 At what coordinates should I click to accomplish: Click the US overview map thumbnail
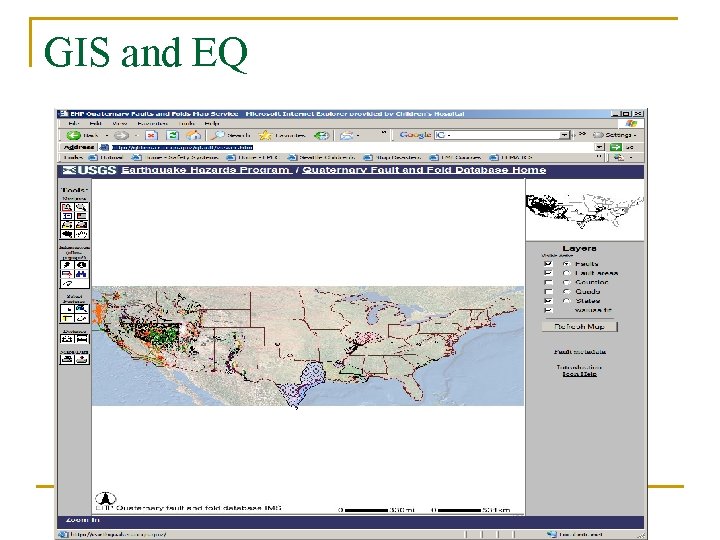585,210
